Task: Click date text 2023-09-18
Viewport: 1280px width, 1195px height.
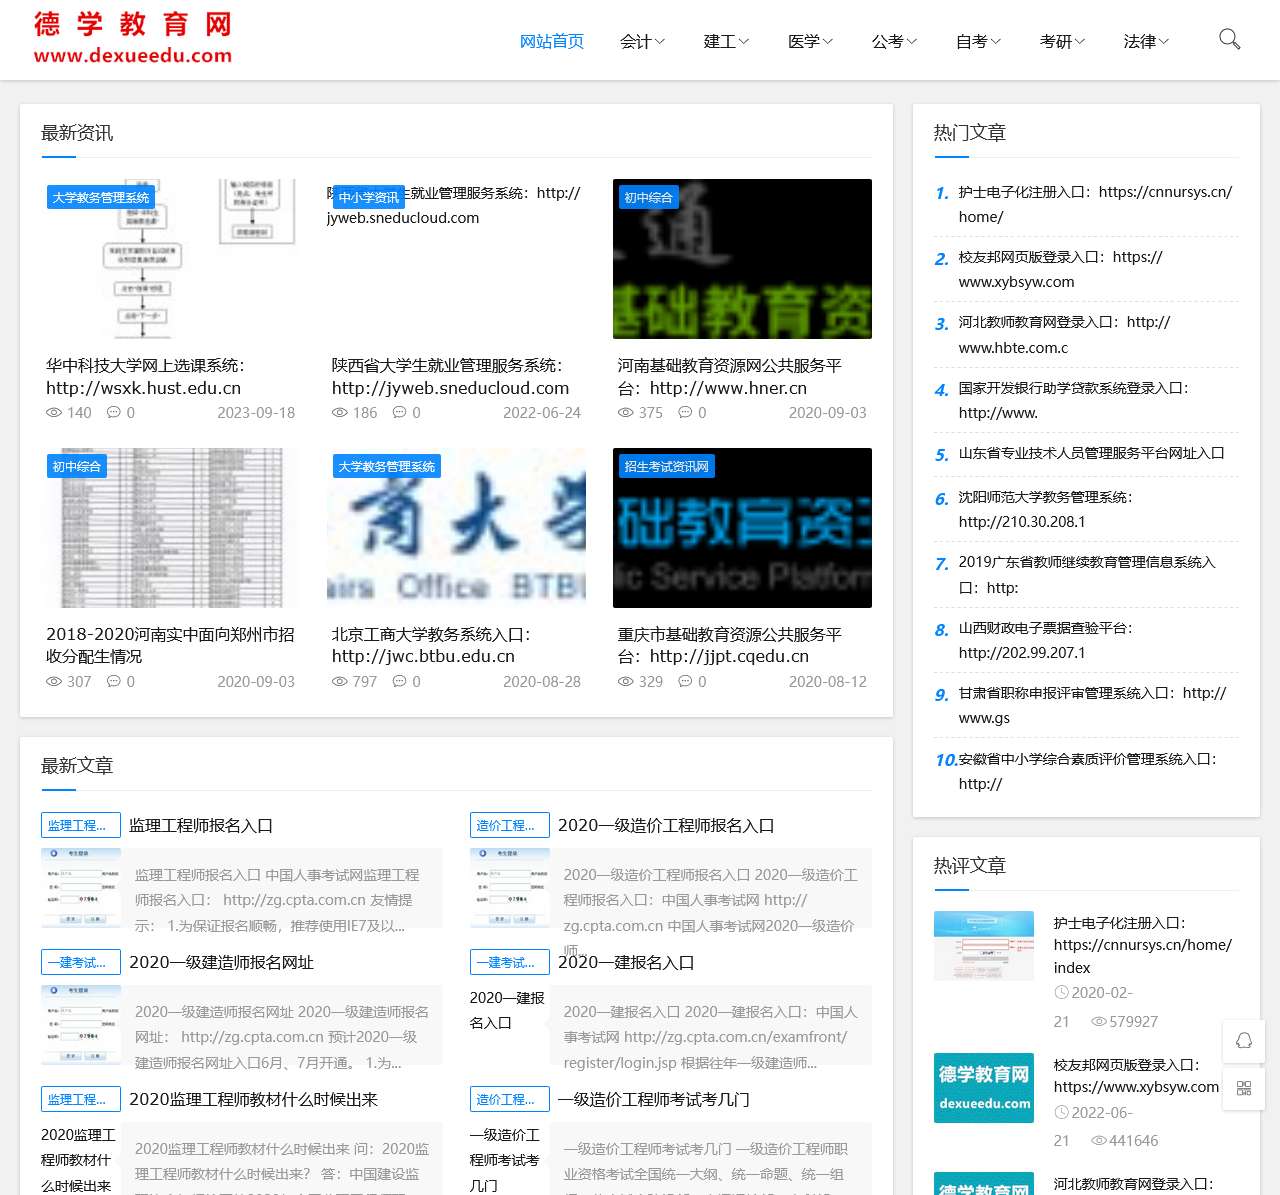Action: tap(256, 412)
